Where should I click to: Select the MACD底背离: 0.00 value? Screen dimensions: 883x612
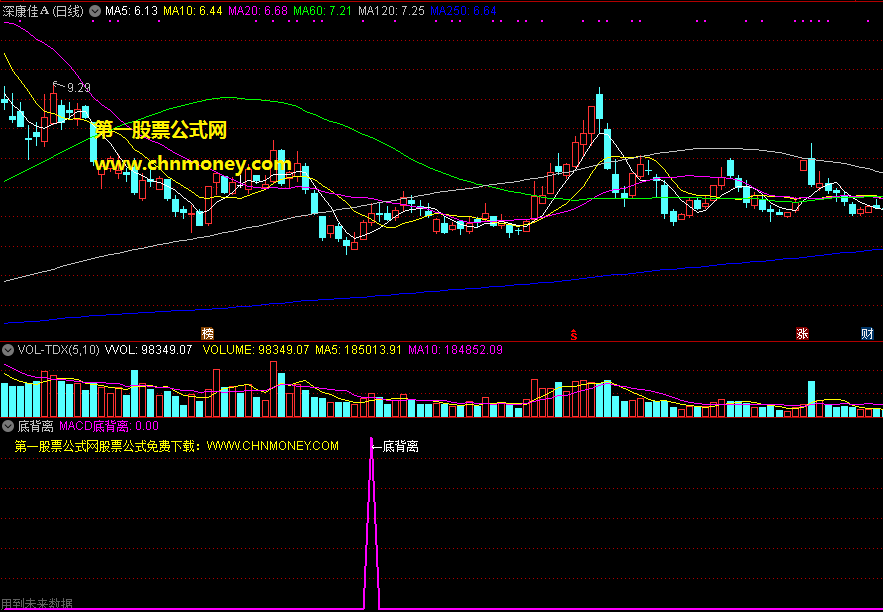pyautogui.click(x=109, y=425)
